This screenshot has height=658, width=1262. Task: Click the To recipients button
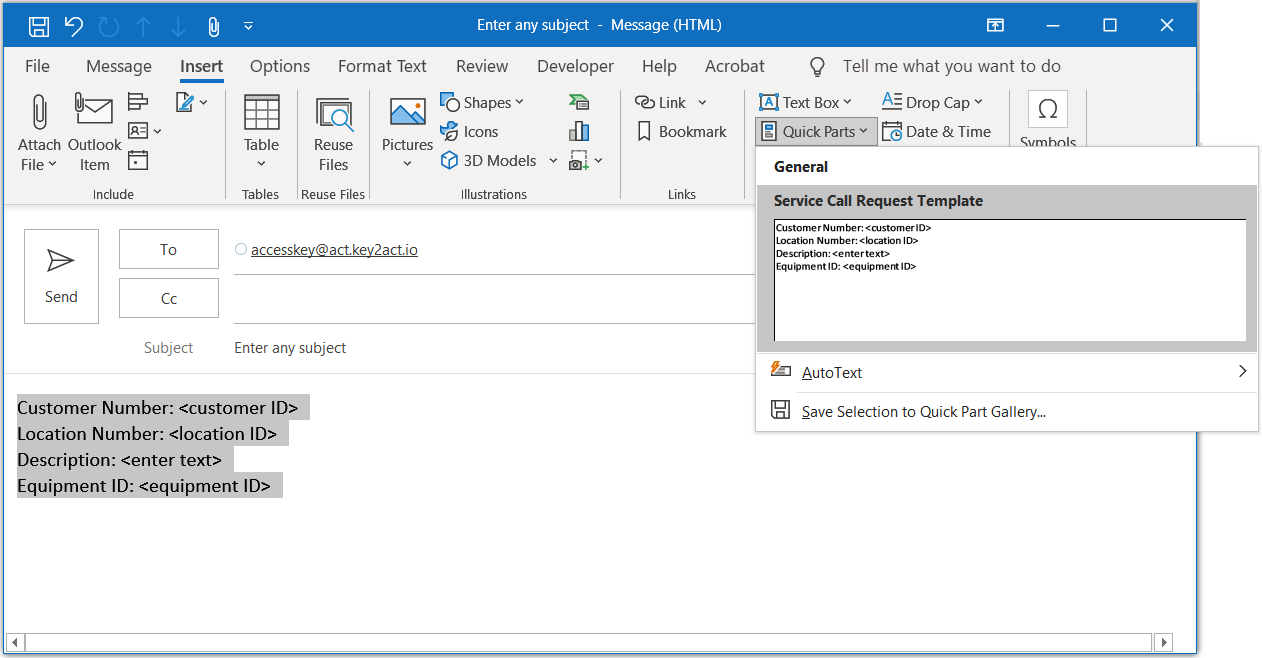(169, 249)
